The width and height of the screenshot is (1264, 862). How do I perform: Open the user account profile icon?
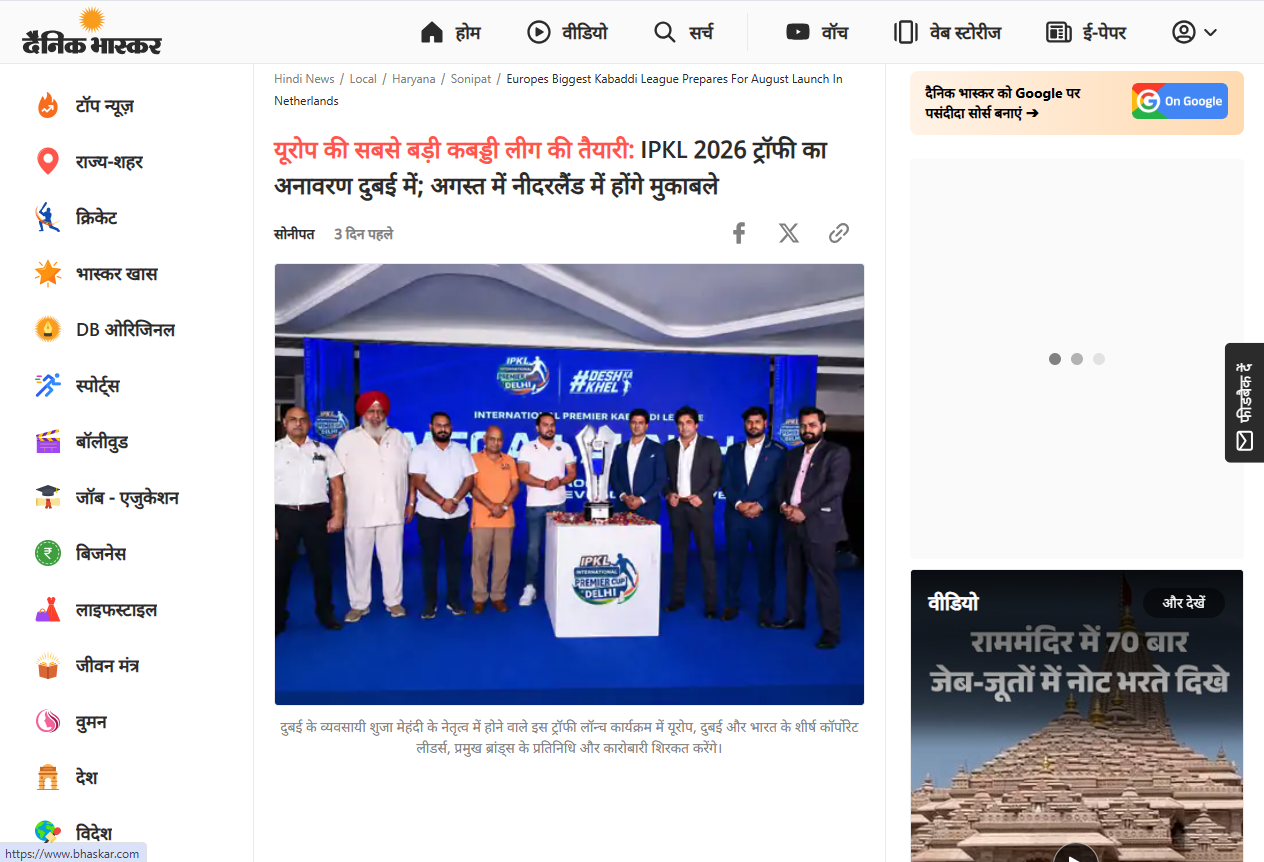(x=1184, y=32)
